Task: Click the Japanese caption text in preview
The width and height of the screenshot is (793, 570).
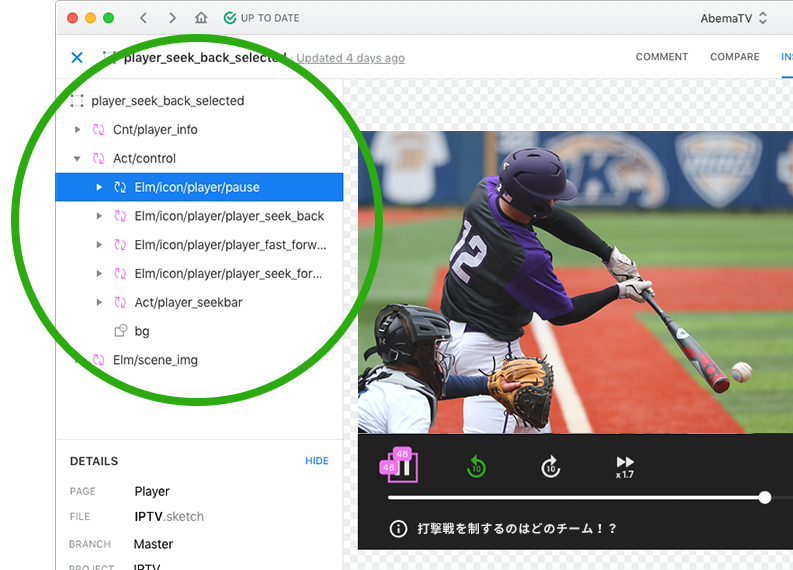Action: click(517, 529)
